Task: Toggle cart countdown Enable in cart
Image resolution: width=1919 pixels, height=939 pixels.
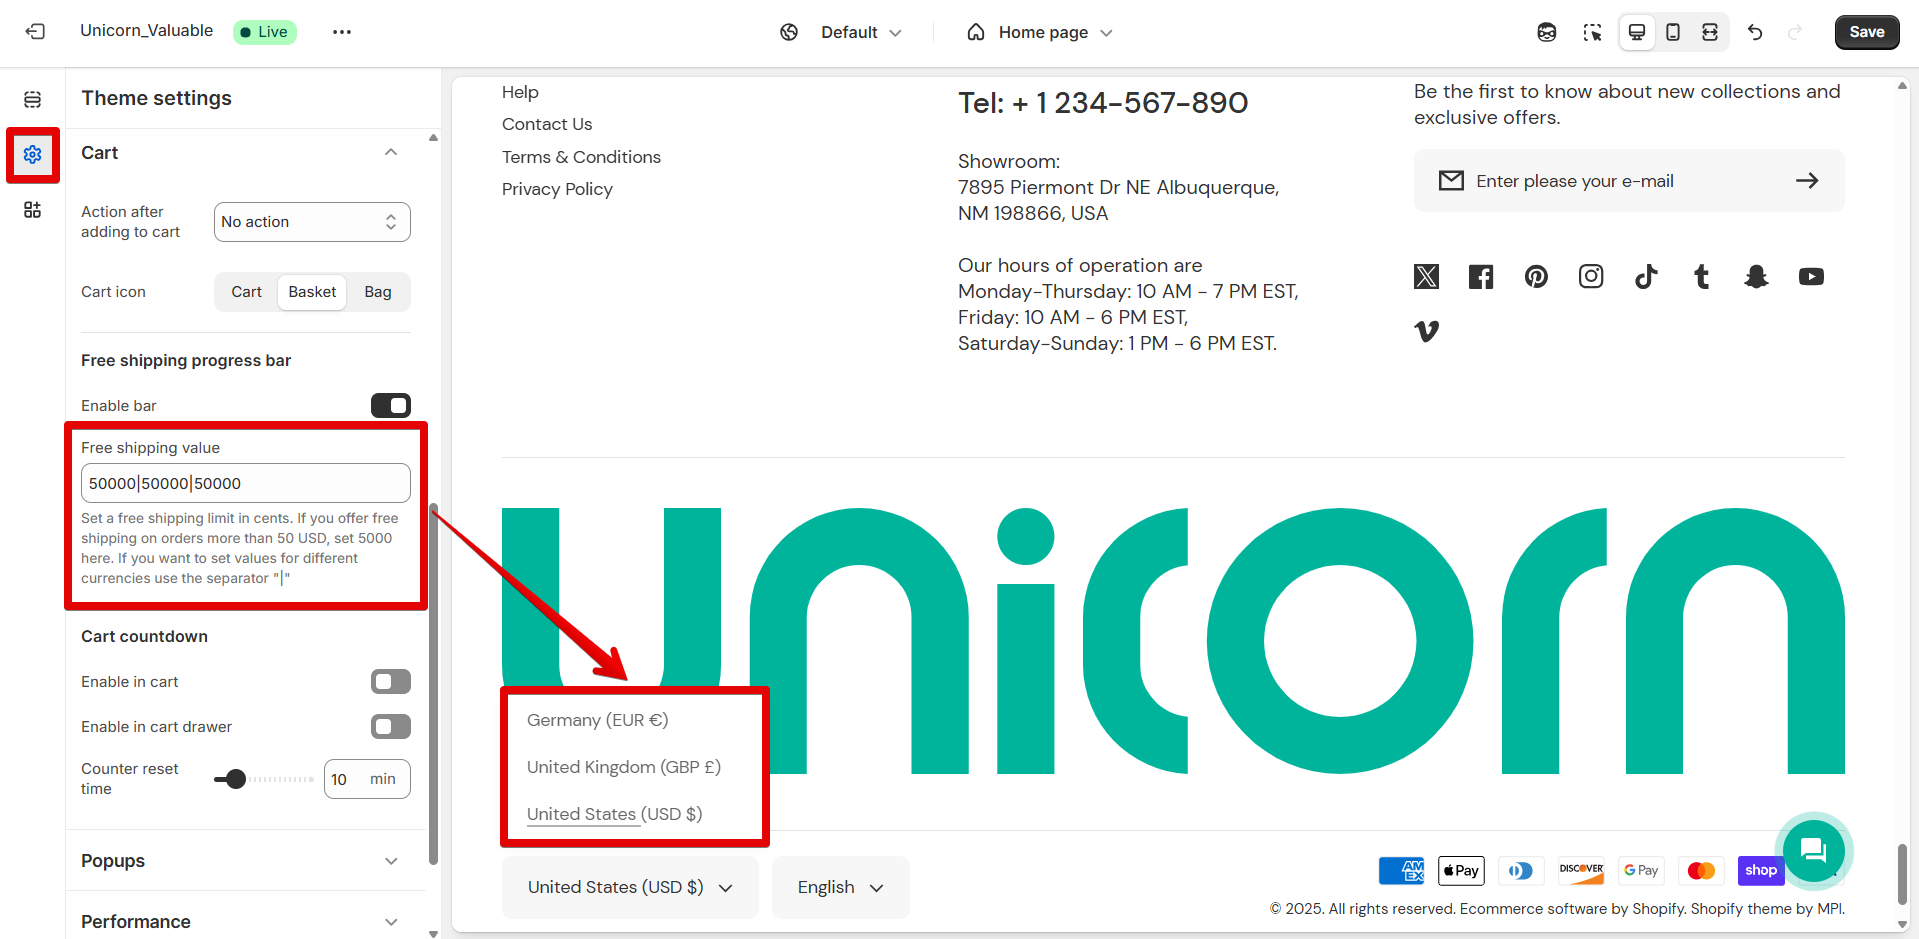Action: [390, 682]
